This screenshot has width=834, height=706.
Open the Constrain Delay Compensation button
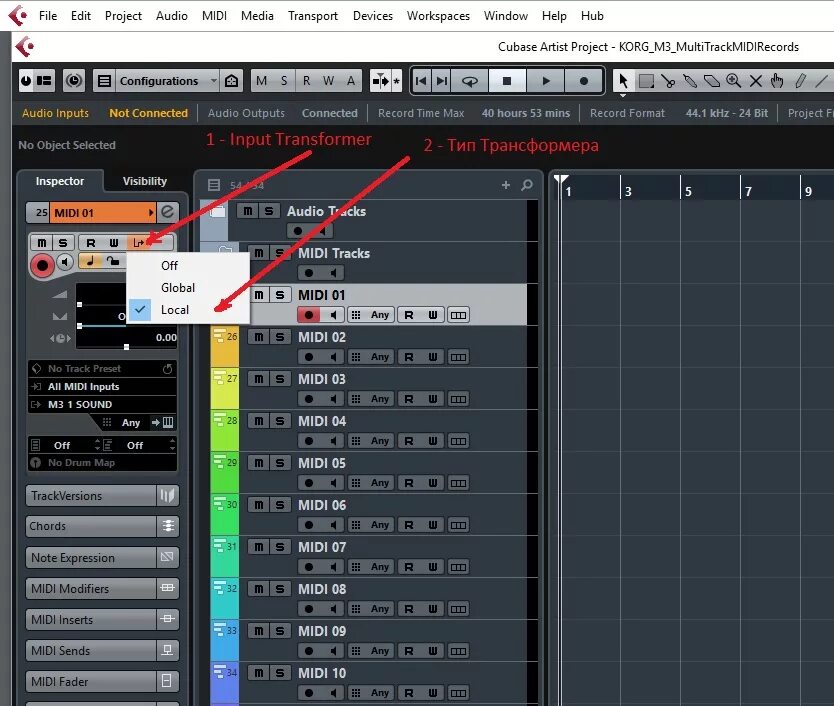(73, 81)
